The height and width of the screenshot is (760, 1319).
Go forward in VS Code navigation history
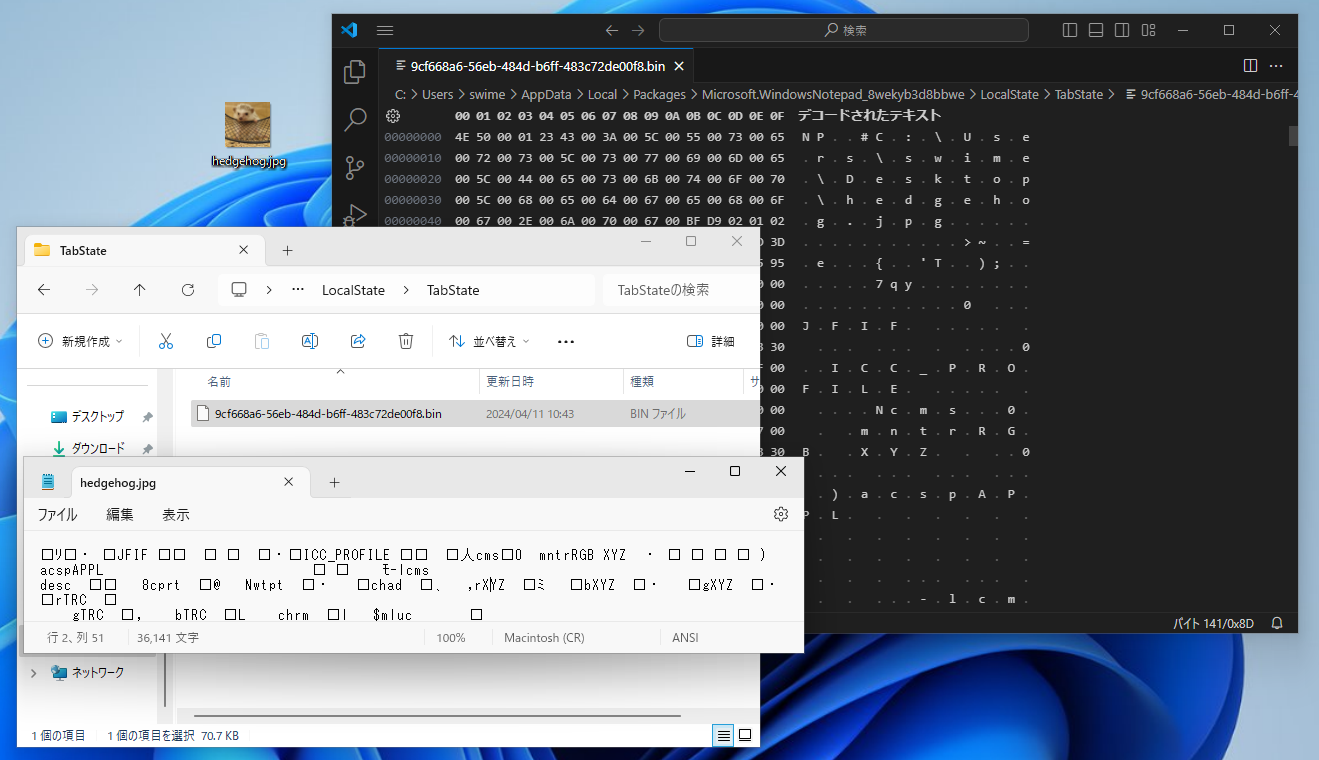639,30
